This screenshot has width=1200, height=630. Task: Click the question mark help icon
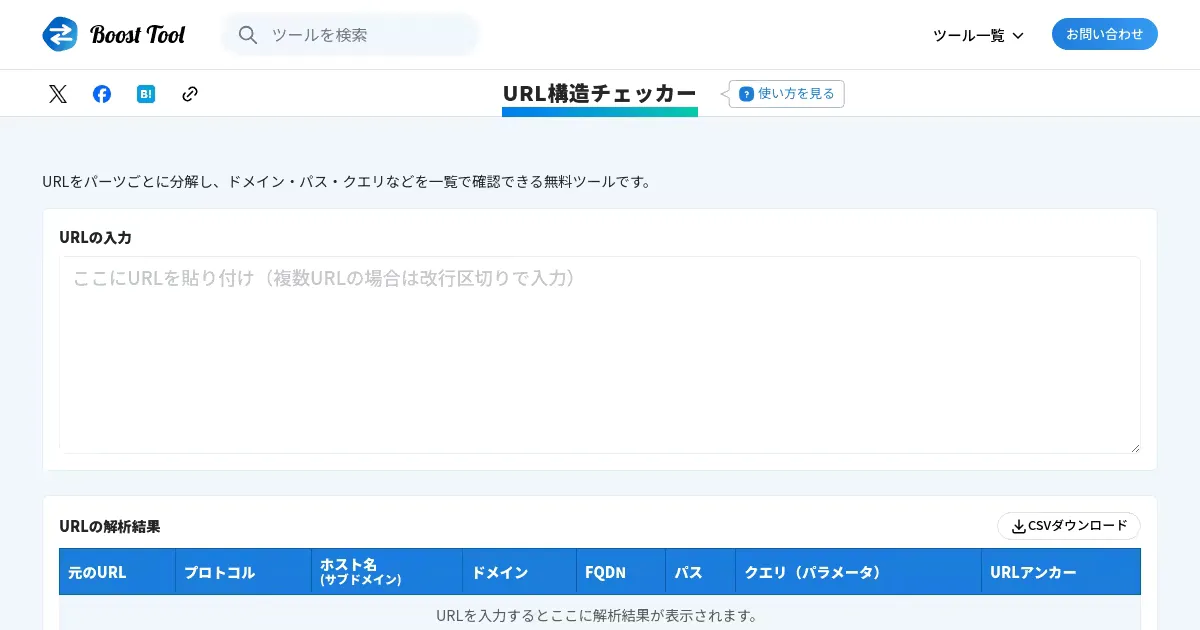point(746,94)
